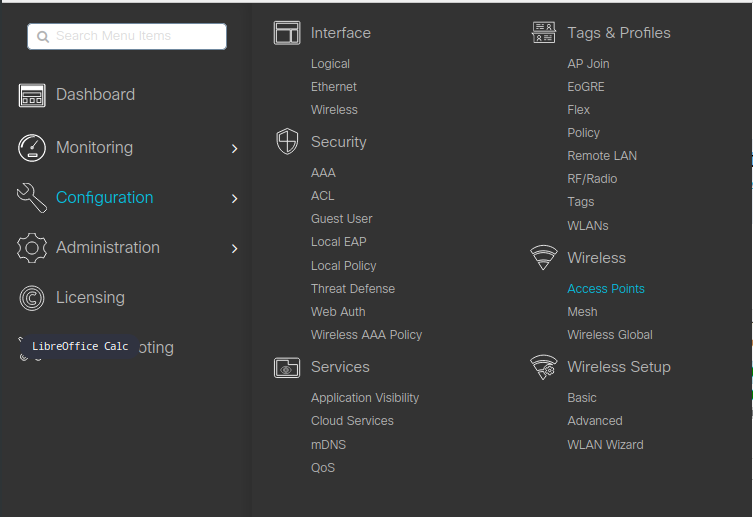Image resolution: width=753 pixels, height=517 pixels.
Task: Select the Monitoring menu item
Action: (95, 147)
